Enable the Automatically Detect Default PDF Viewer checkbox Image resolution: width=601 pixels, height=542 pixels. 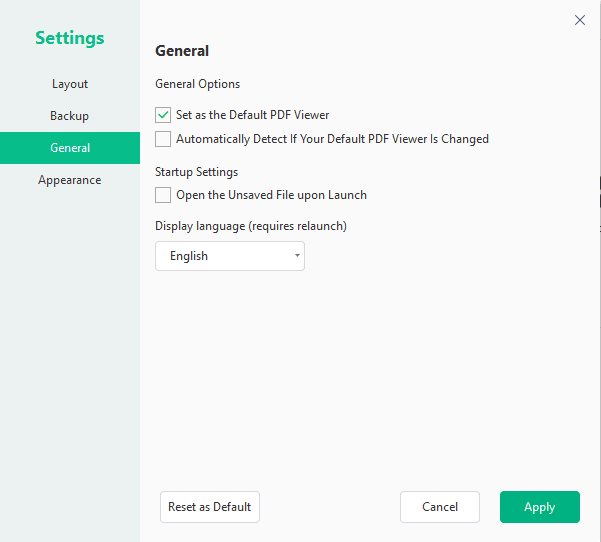click(x=163, y=139)
